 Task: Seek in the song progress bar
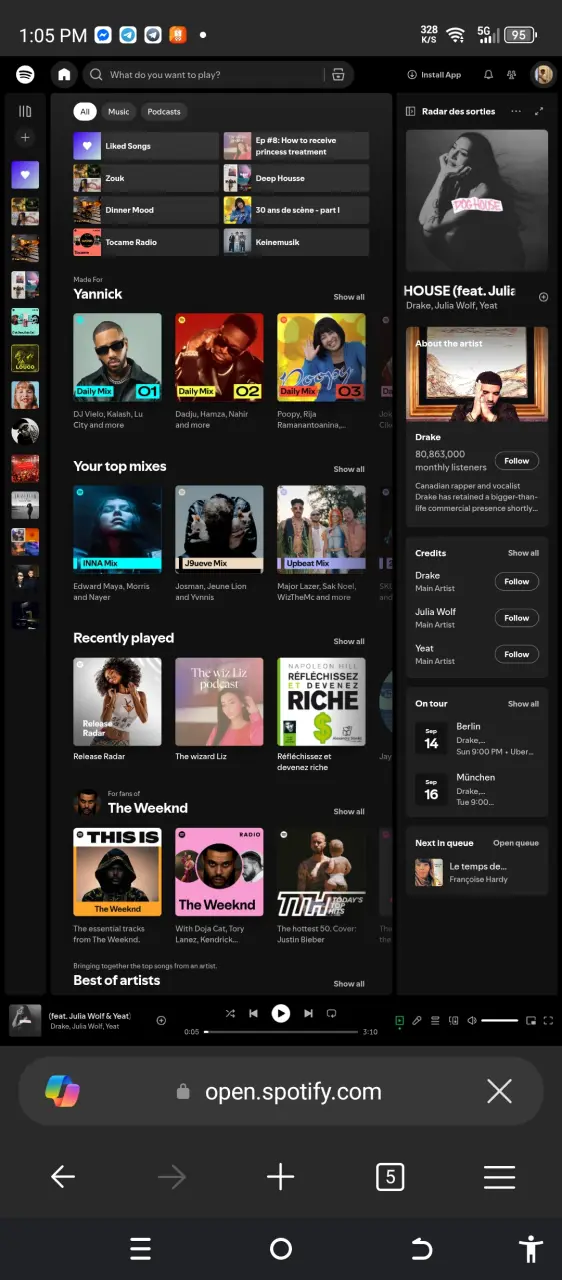pos(281,1031)
